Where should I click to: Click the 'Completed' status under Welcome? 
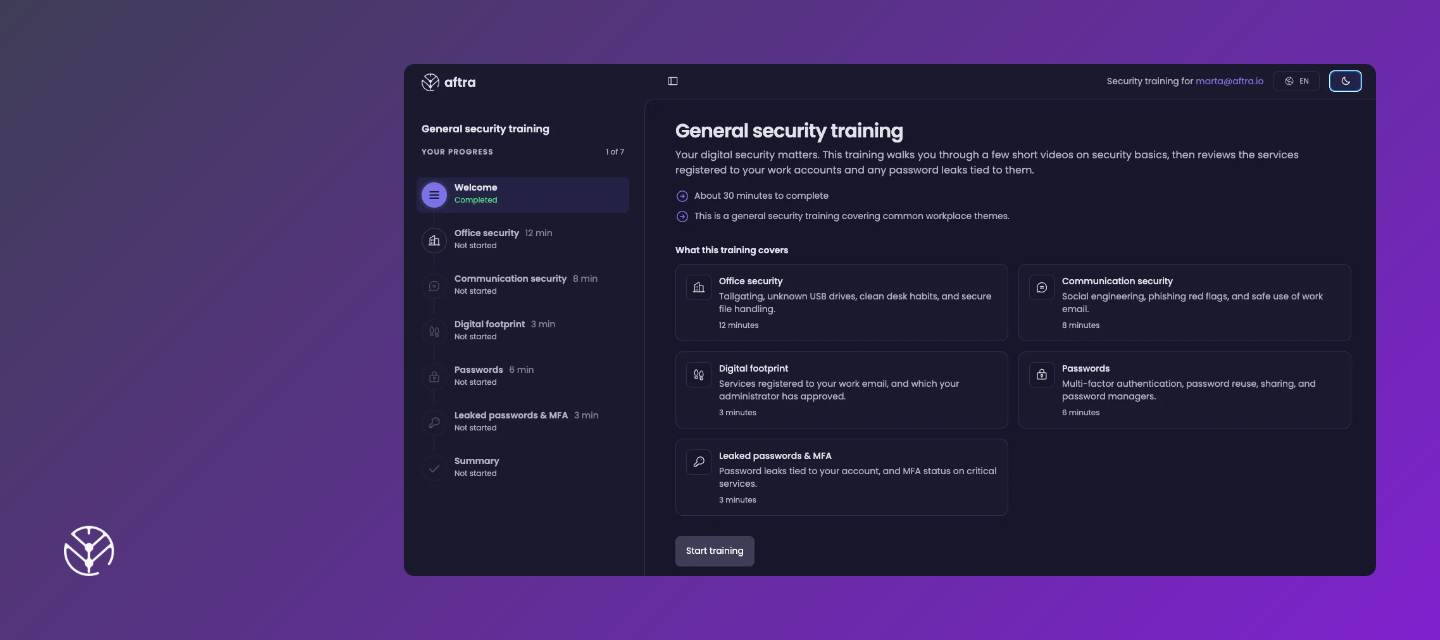(476, 200)
